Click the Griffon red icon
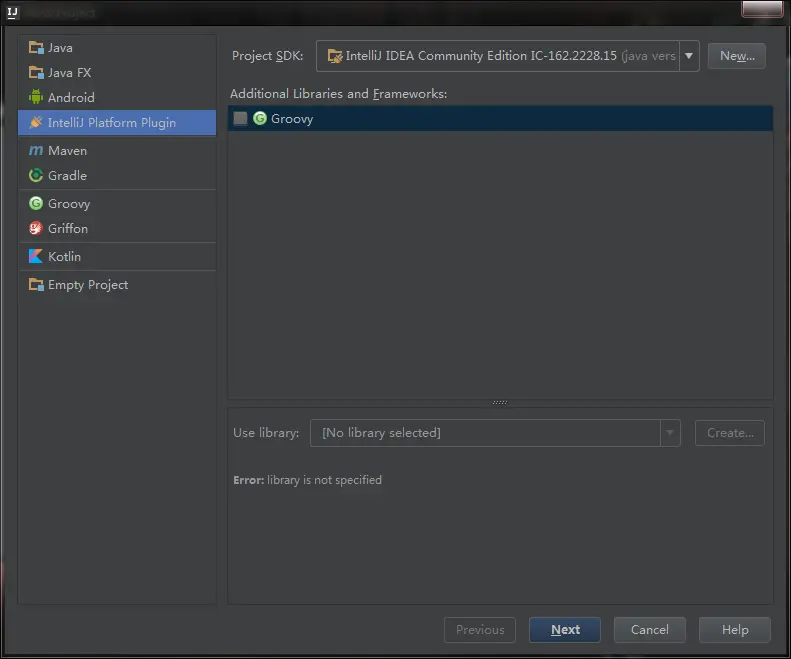Image resolution: width=791 pixels, height=659 pixels. [36, 229]
